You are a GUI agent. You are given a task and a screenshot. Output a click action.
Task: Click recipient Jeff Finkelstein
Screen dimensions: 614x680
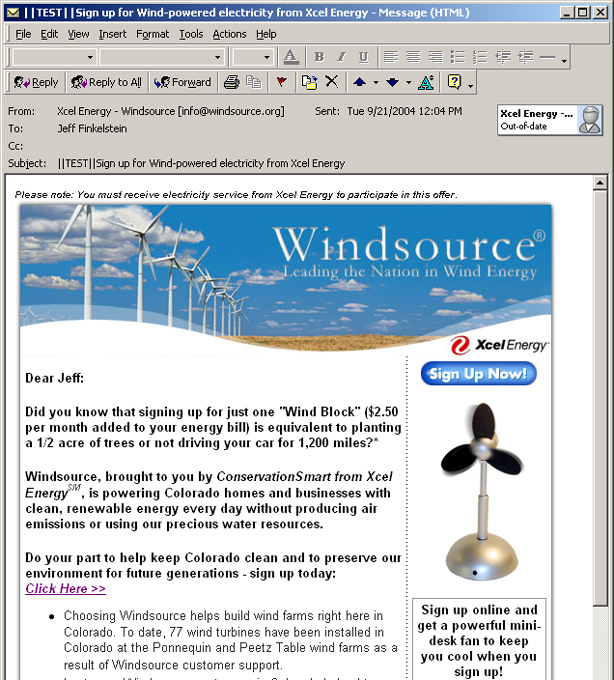[x=92, y=128]
